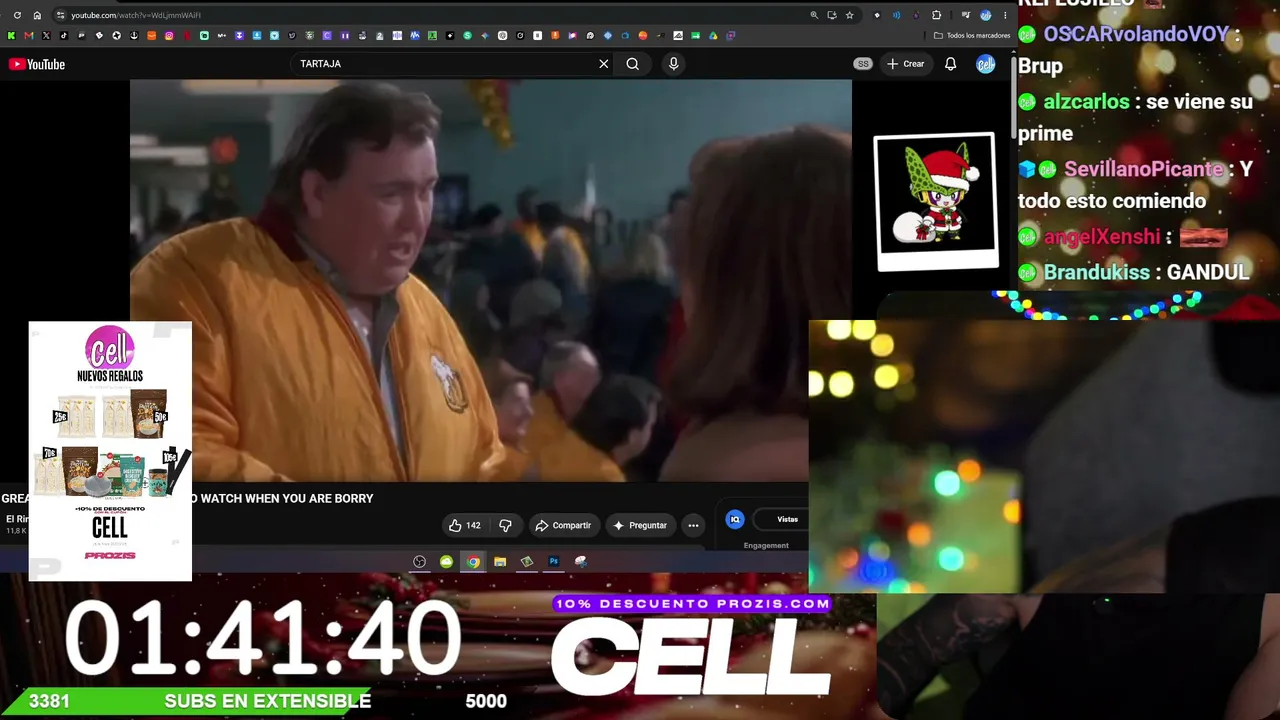Open the Google Drive bookmark
This screenshot has height=720, width=1280.
coord(713,36)
